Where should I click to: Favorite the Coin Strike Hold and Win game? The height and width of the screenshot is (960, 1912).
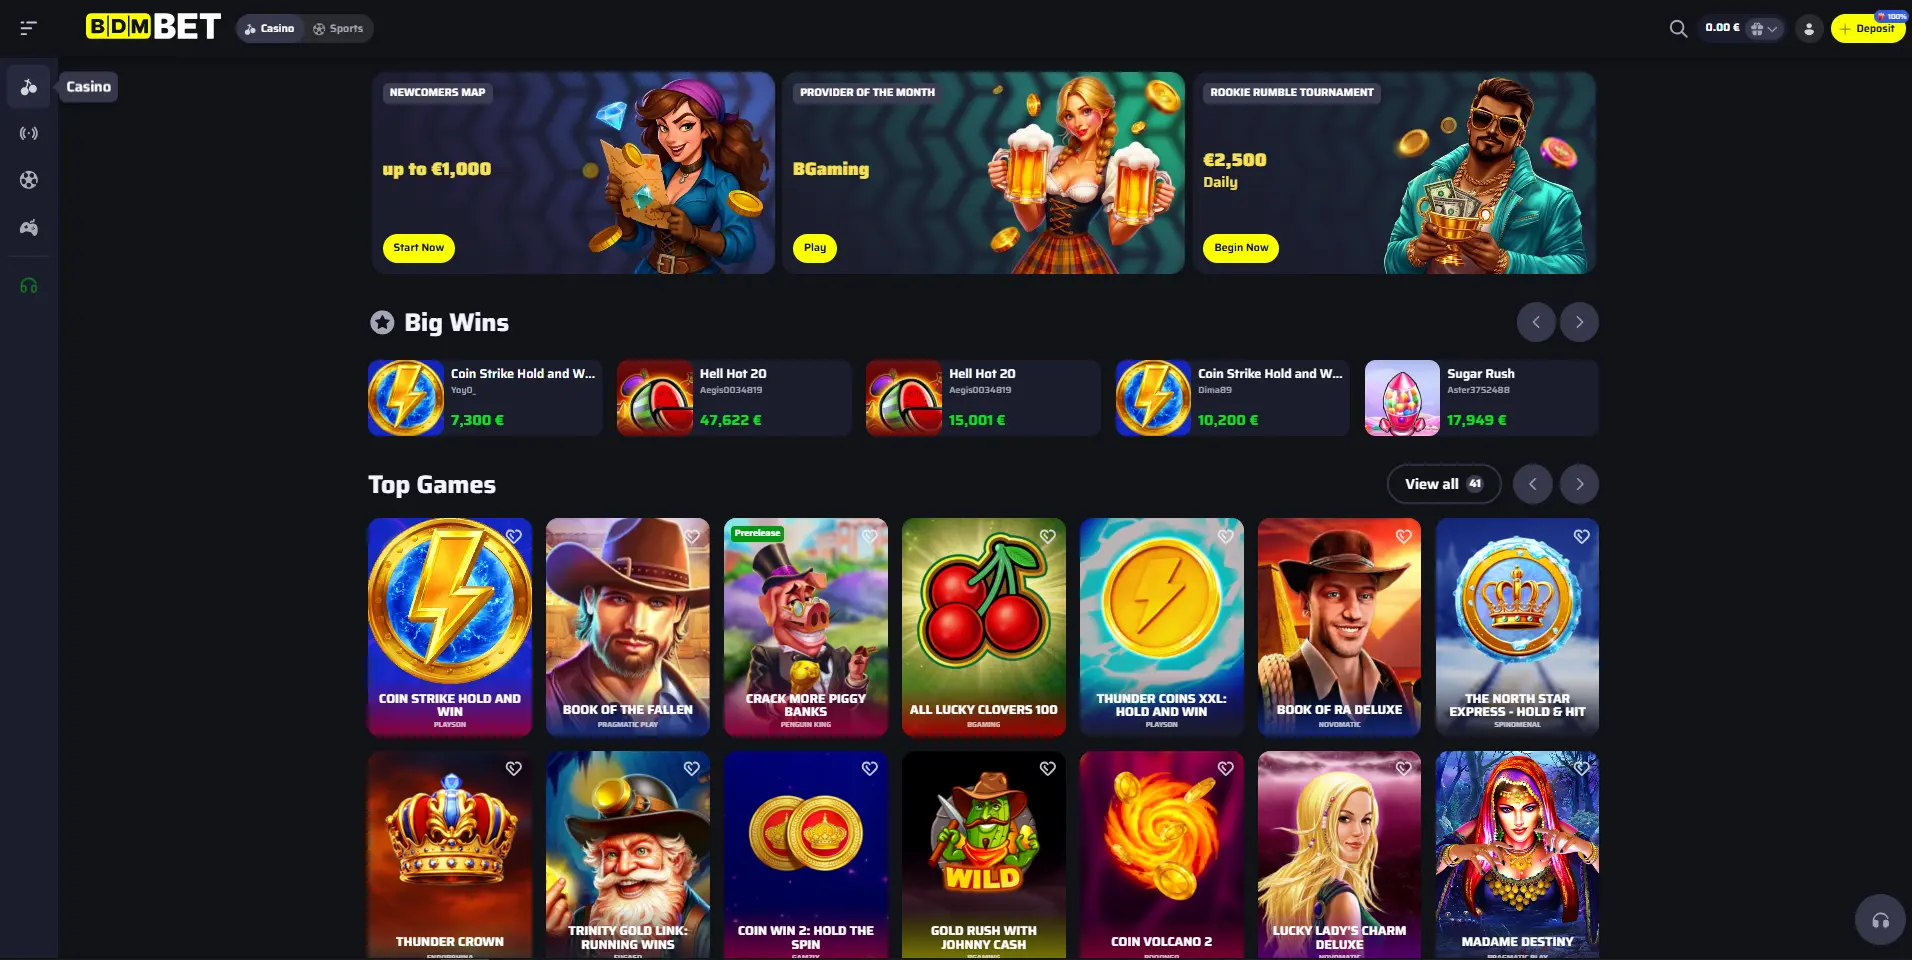pos(514,536)
